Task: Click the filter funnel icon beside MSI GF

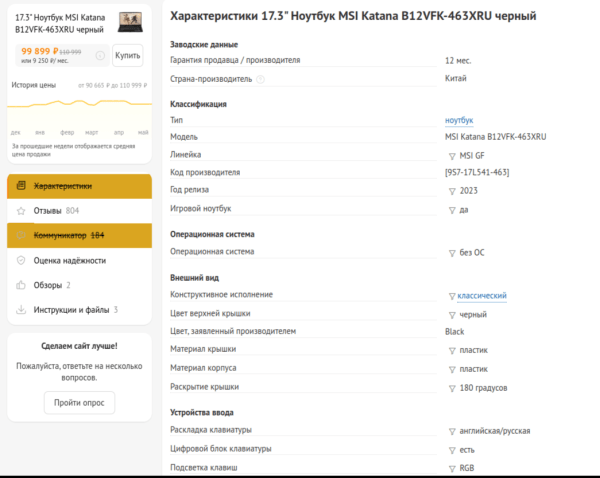Action: (452, 156)
